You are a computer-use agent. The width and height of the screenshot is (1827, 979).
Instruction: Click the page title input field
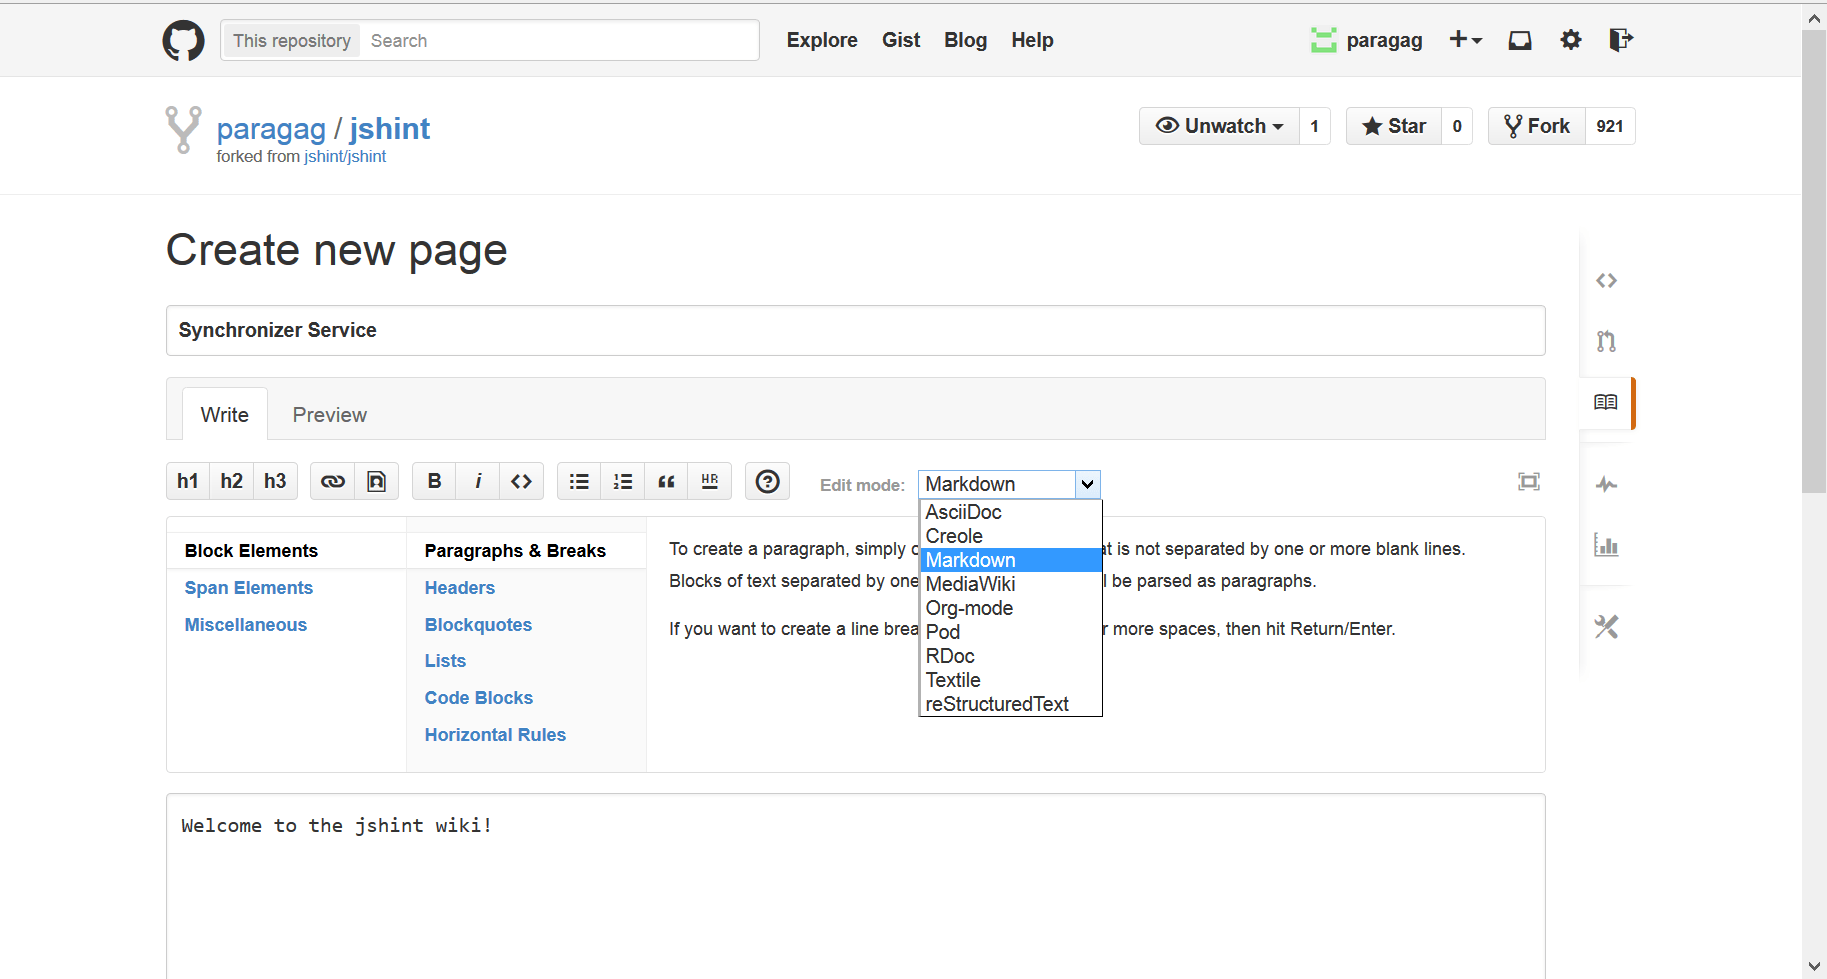pyautogui.click(x=855, y=330)
